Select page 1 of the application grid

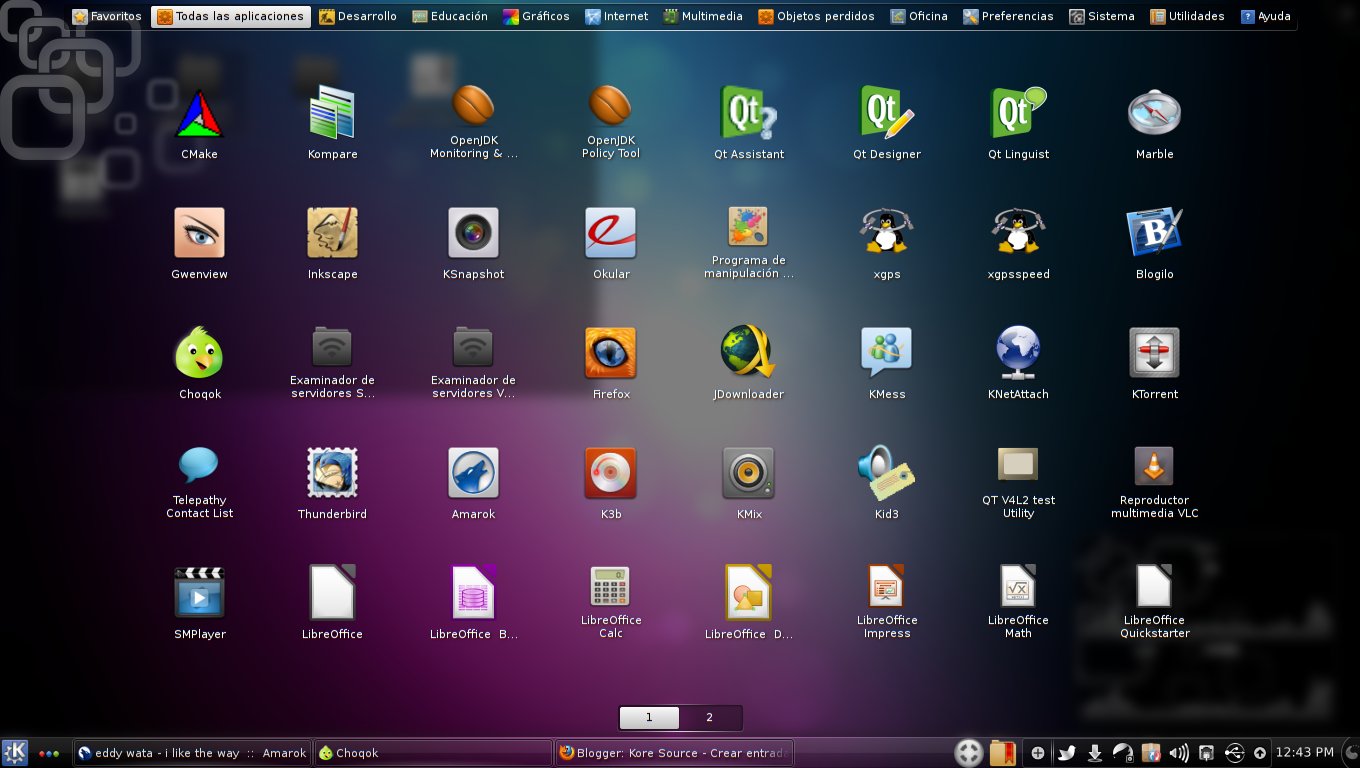[649, 717]
